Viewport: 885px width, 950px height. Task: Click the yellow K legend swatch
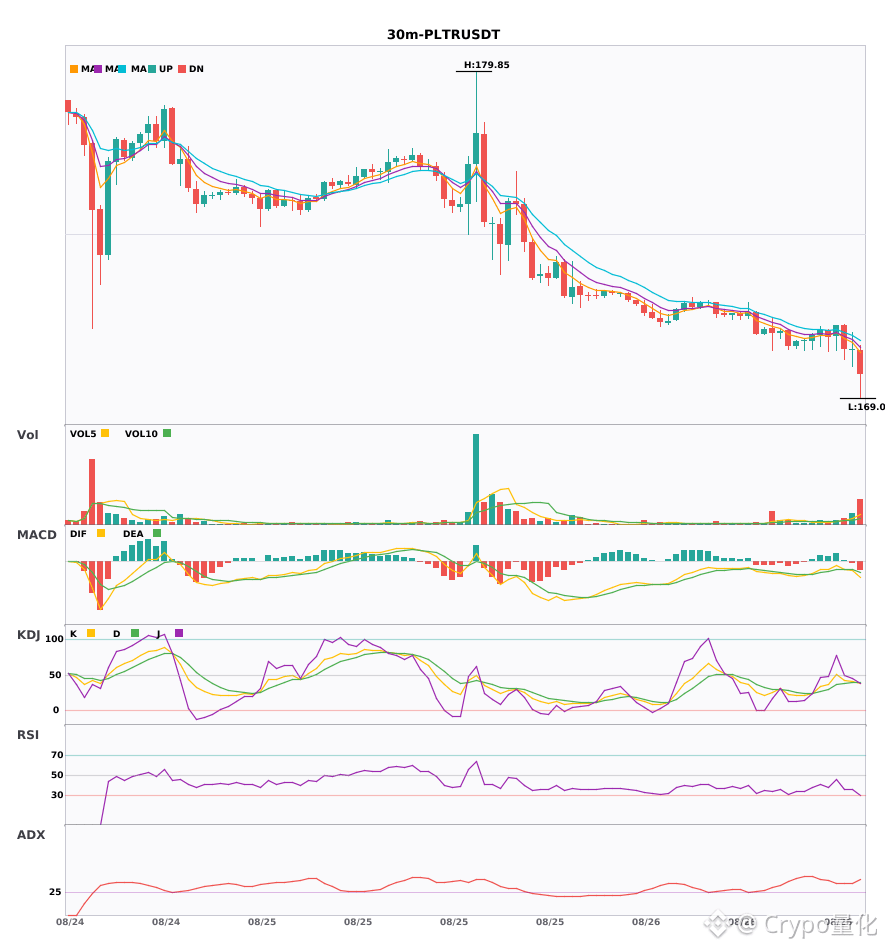click(x=91, y=633)
